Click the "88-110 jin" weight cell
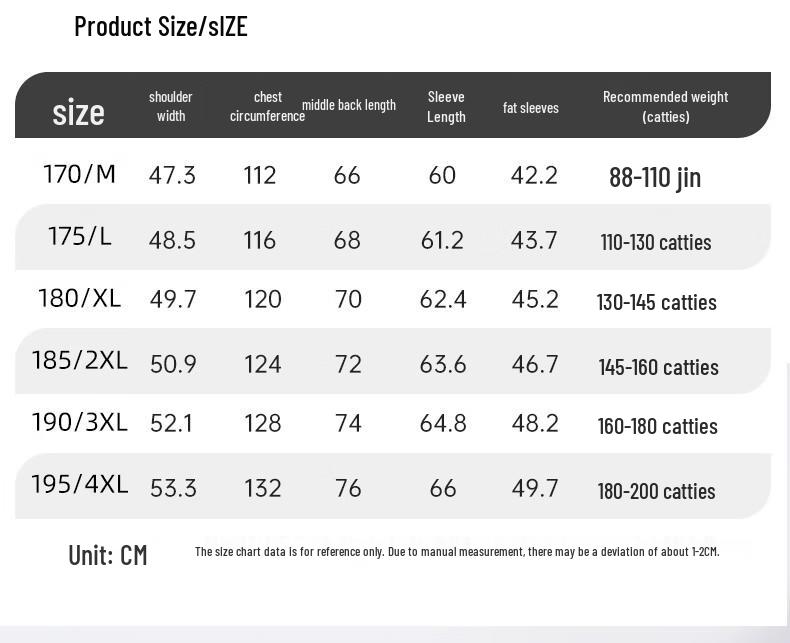 coord(655,178)
